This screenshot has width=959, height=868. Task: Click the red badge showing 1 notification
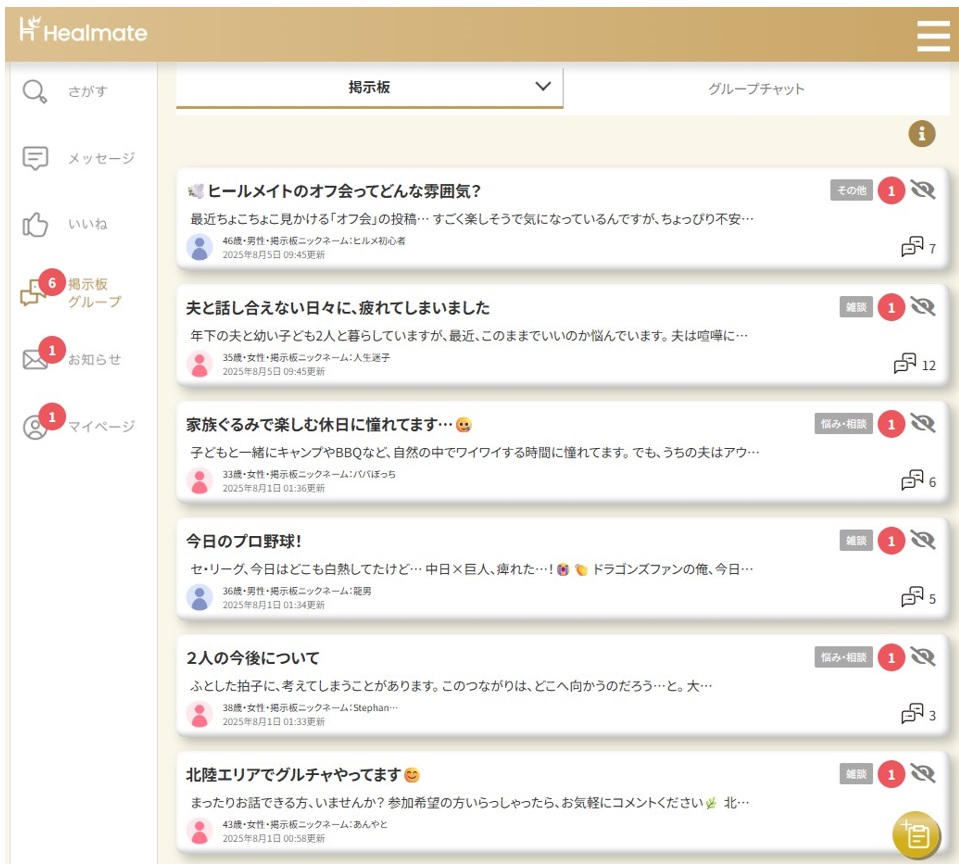point(892,190)
